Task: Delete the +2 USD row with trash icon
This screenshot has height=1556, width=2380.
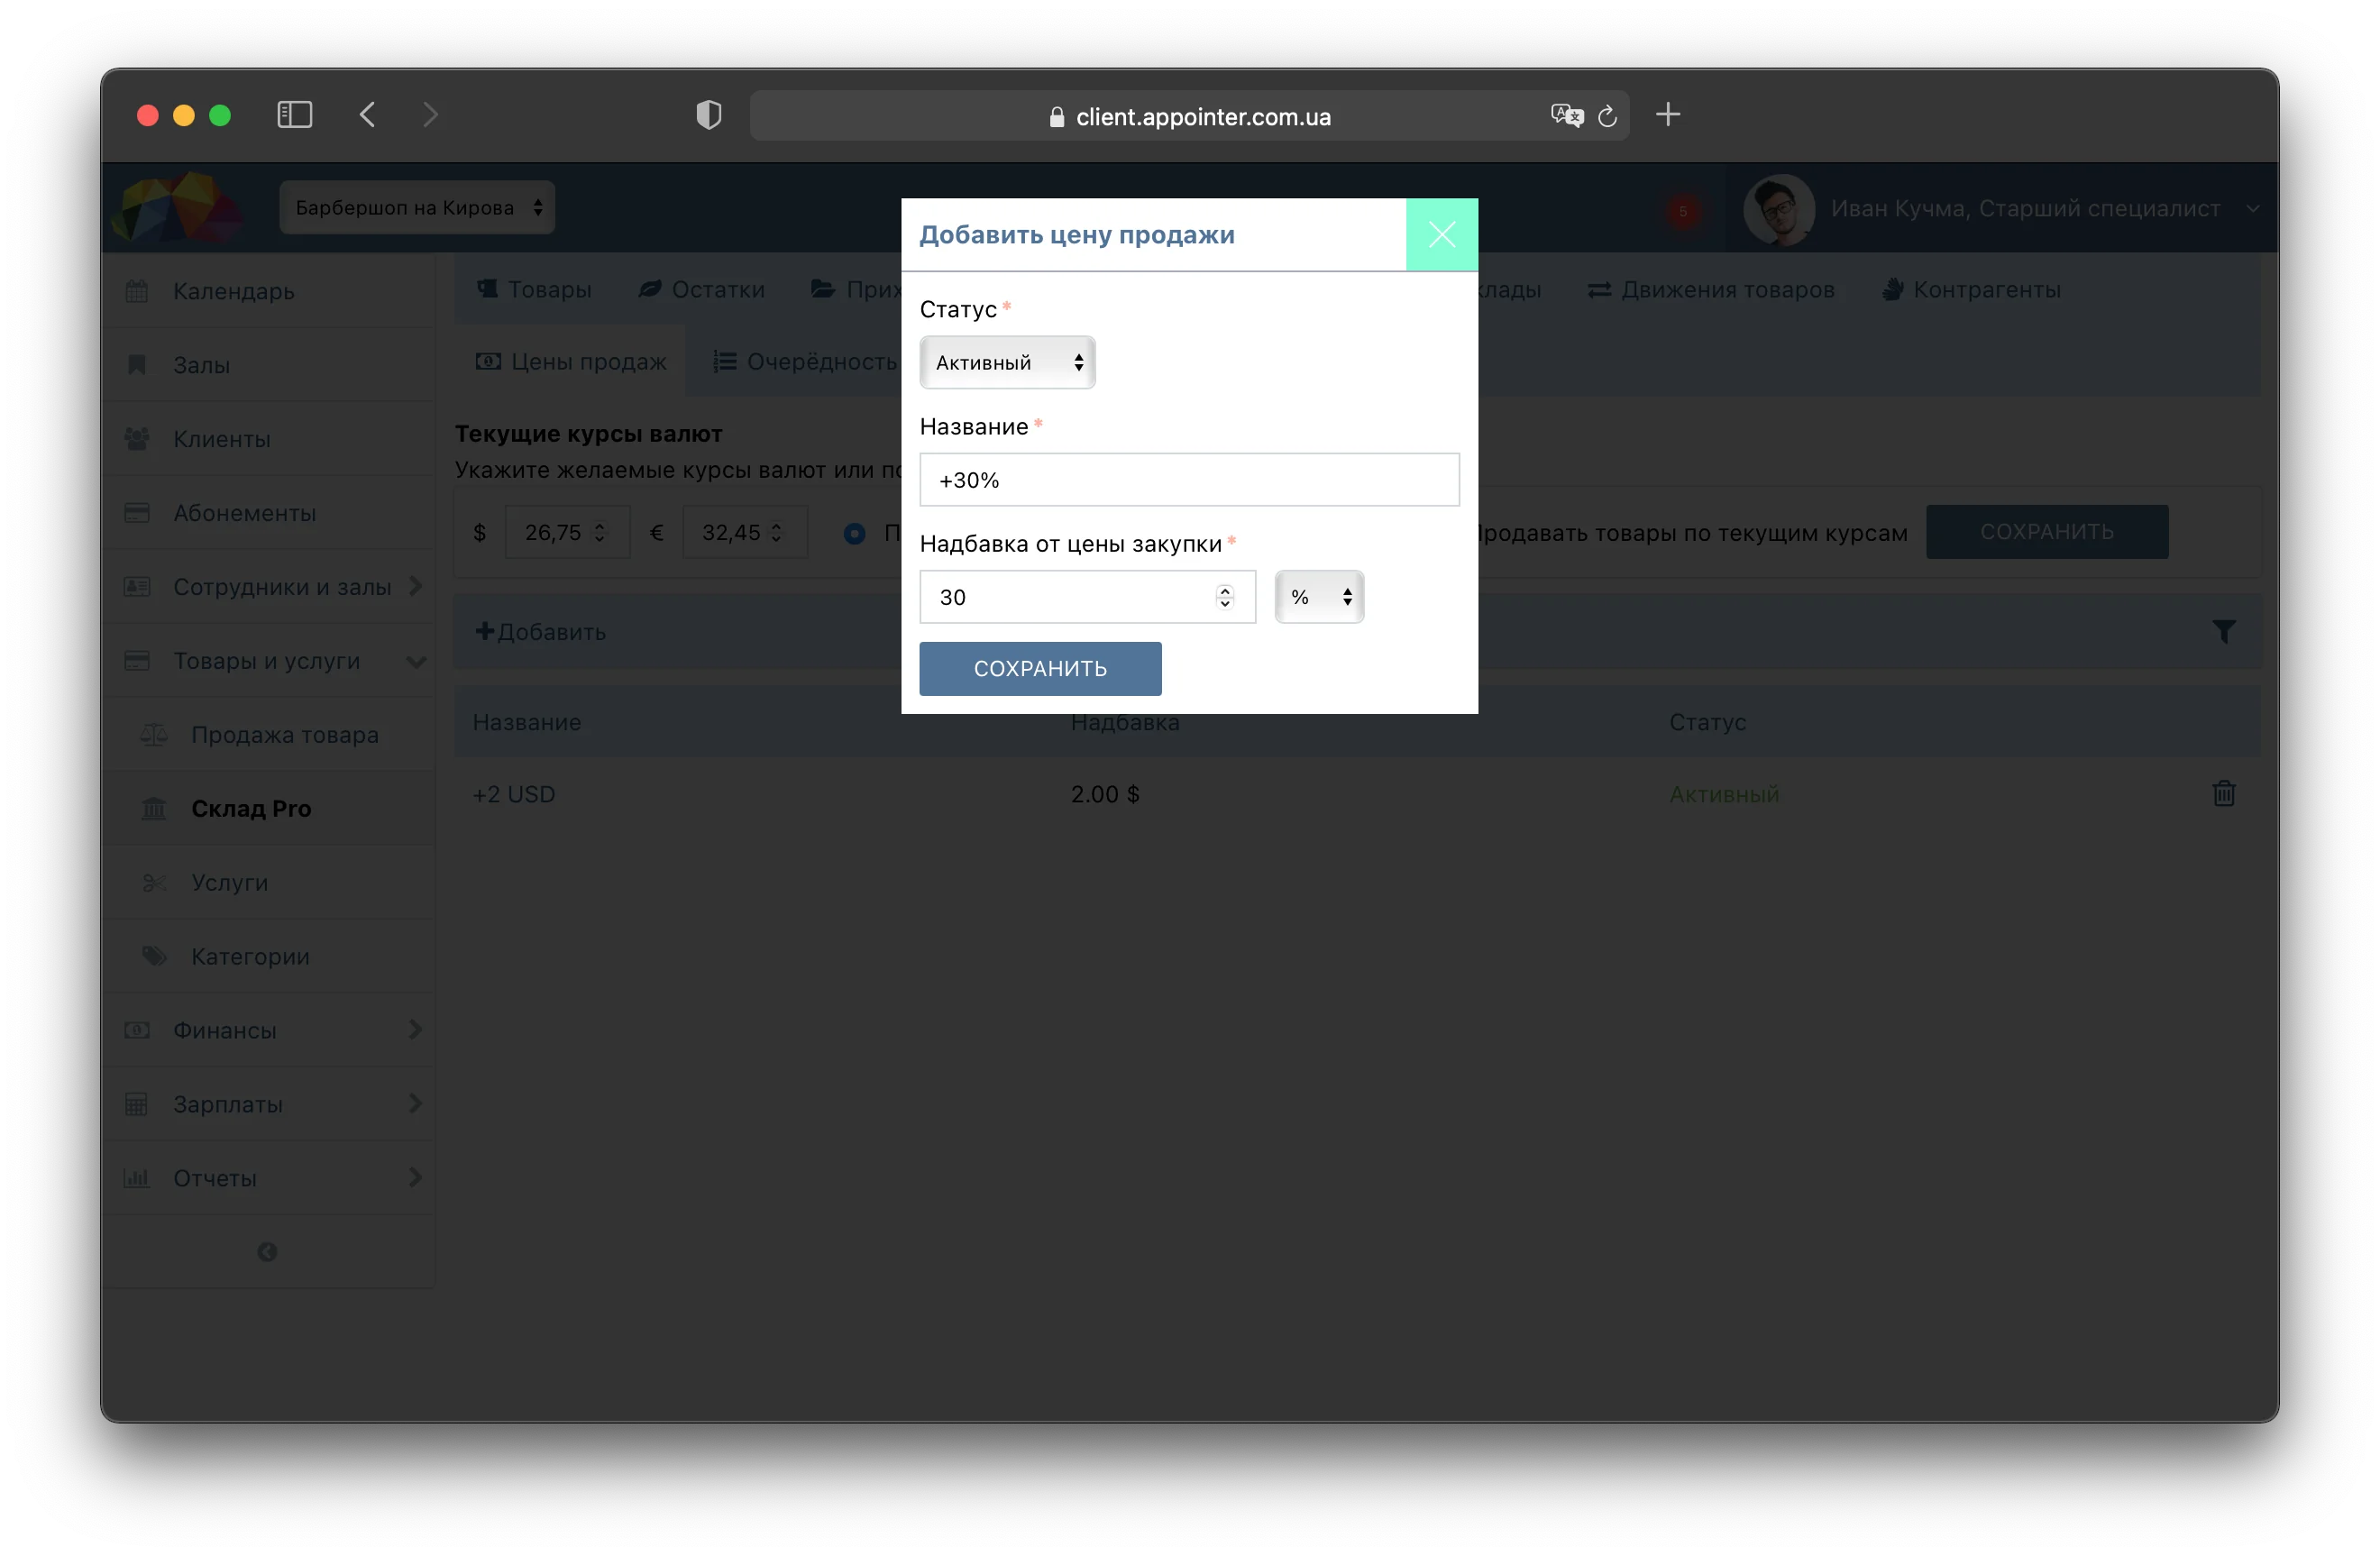Action: [2223, 794]
